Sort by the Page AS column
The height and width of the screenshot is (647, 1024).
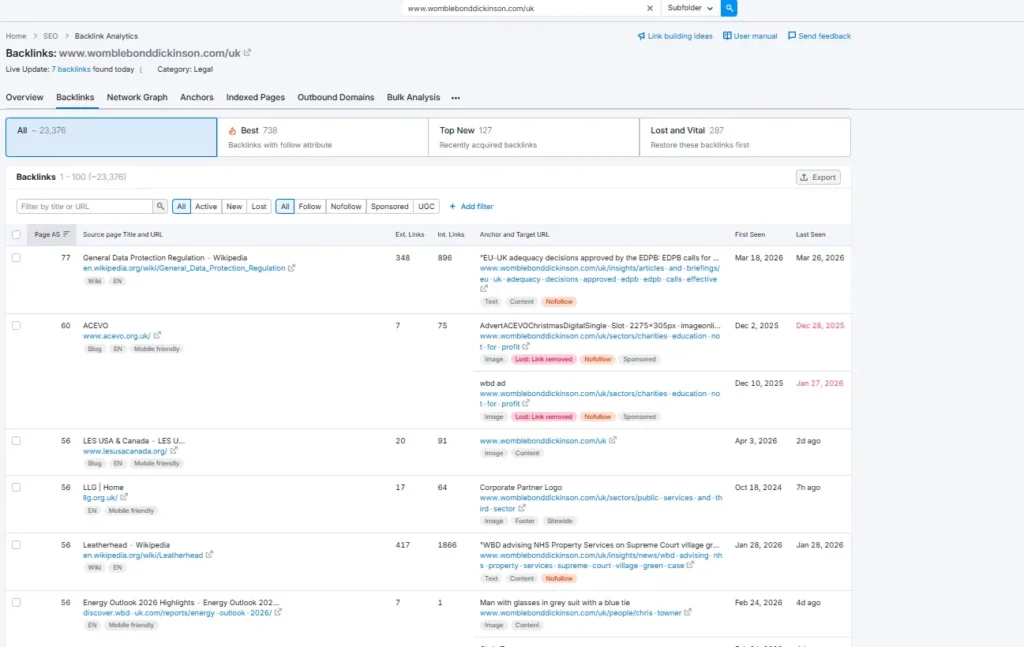pyautogui.click(x=52, y=234)
